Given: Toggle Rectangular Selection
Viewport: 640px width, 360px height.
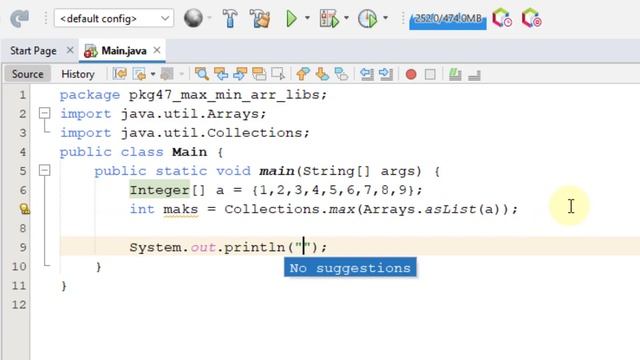Looking at the screenshot, I should point(278,74).
